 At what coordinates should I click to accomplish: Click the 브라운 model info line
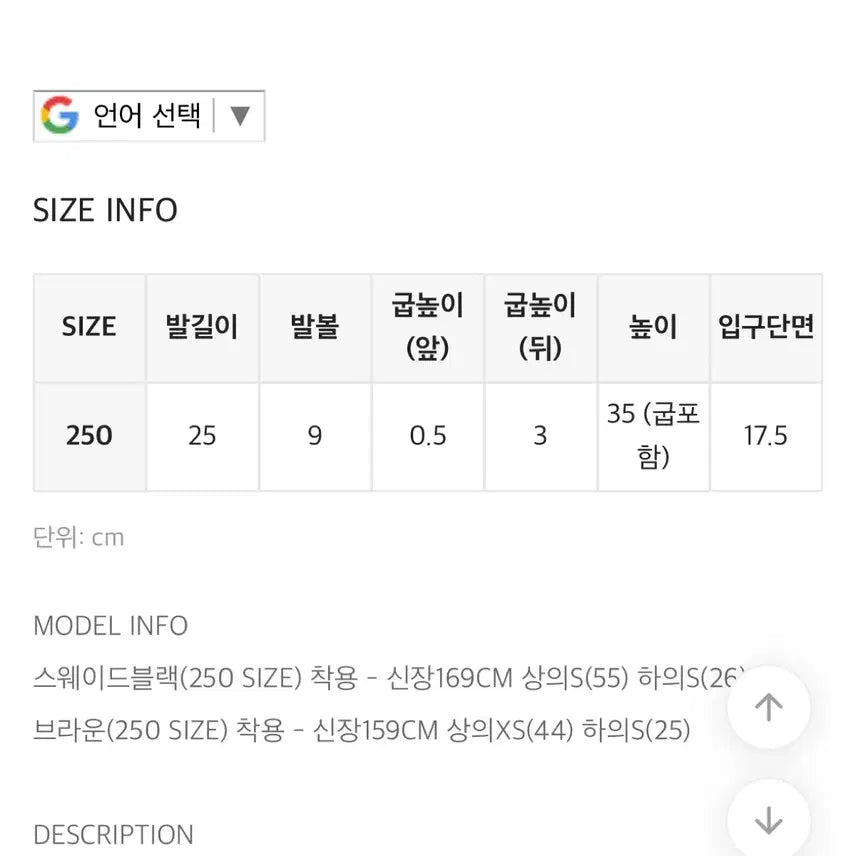[x=362, y=732]
